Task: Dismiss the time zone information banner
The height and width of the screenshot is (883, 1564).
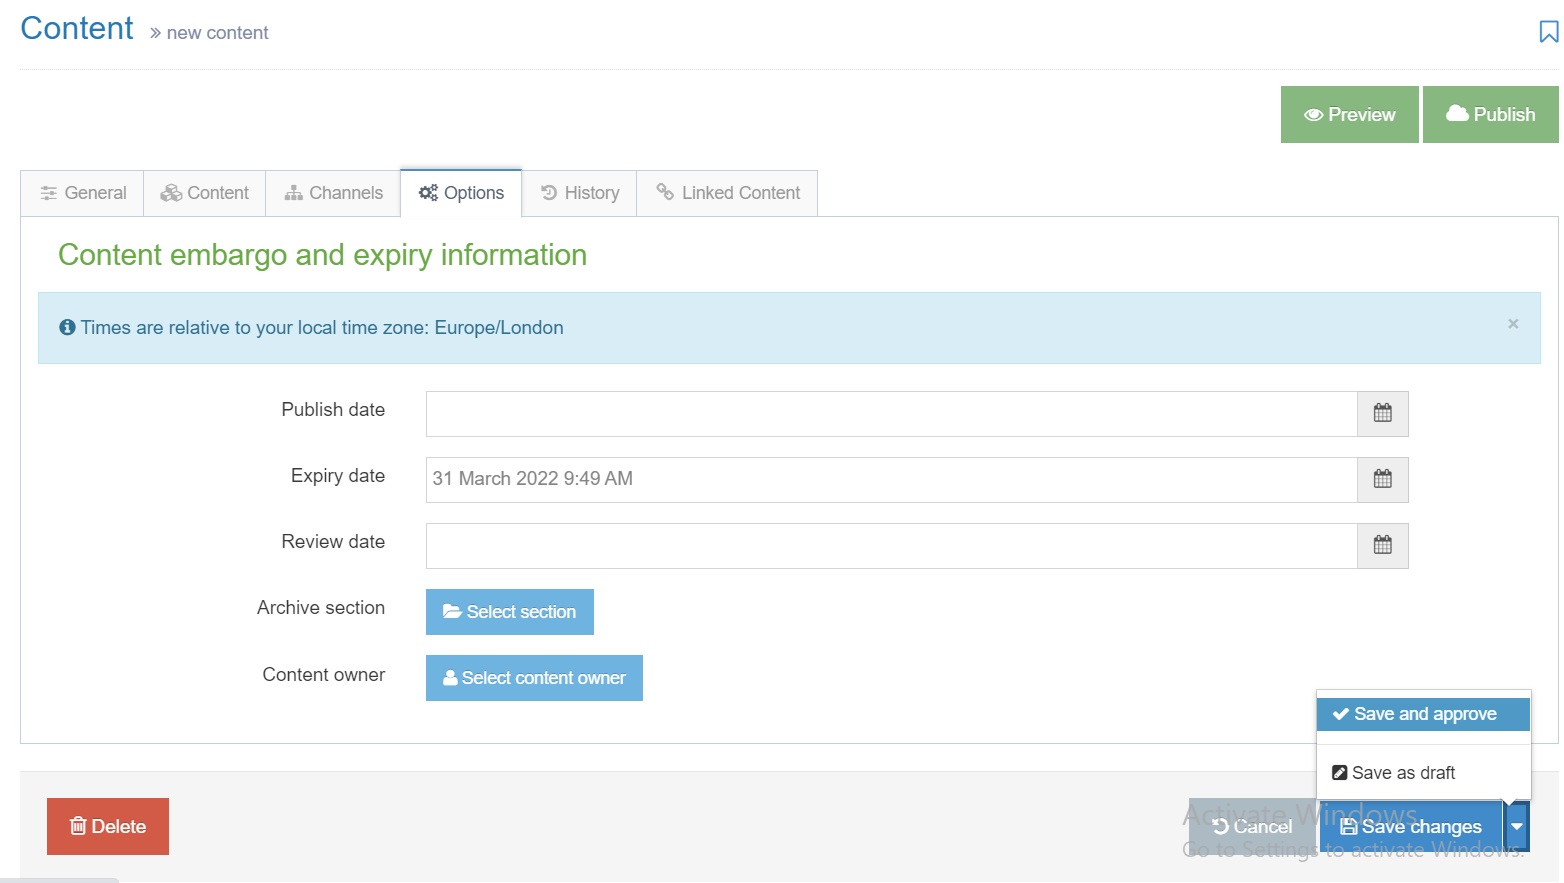Action: pyautogui.click(x=1513, y=323)
